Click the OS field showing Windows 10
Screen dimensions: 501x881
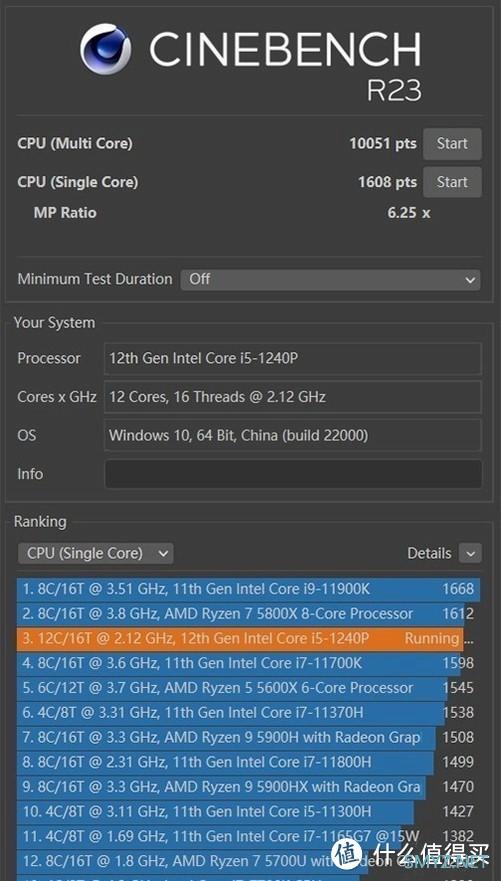point(293,435)
